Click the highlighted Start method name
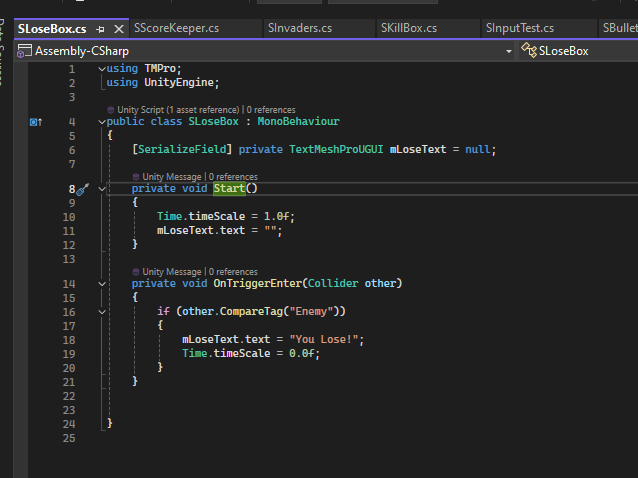Screen dimensions: 638x478 click(229, 188)
